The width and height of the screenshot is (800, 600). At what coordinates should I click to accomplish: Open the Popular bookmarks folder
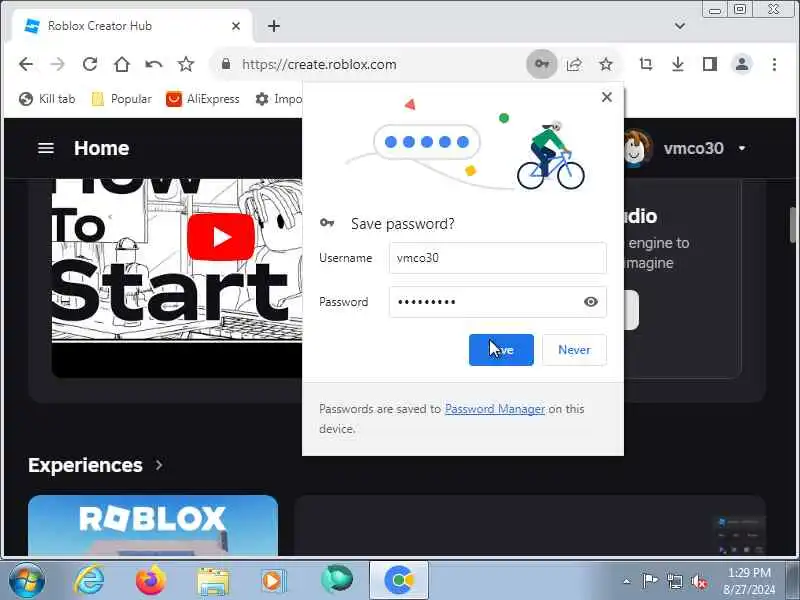121,98
